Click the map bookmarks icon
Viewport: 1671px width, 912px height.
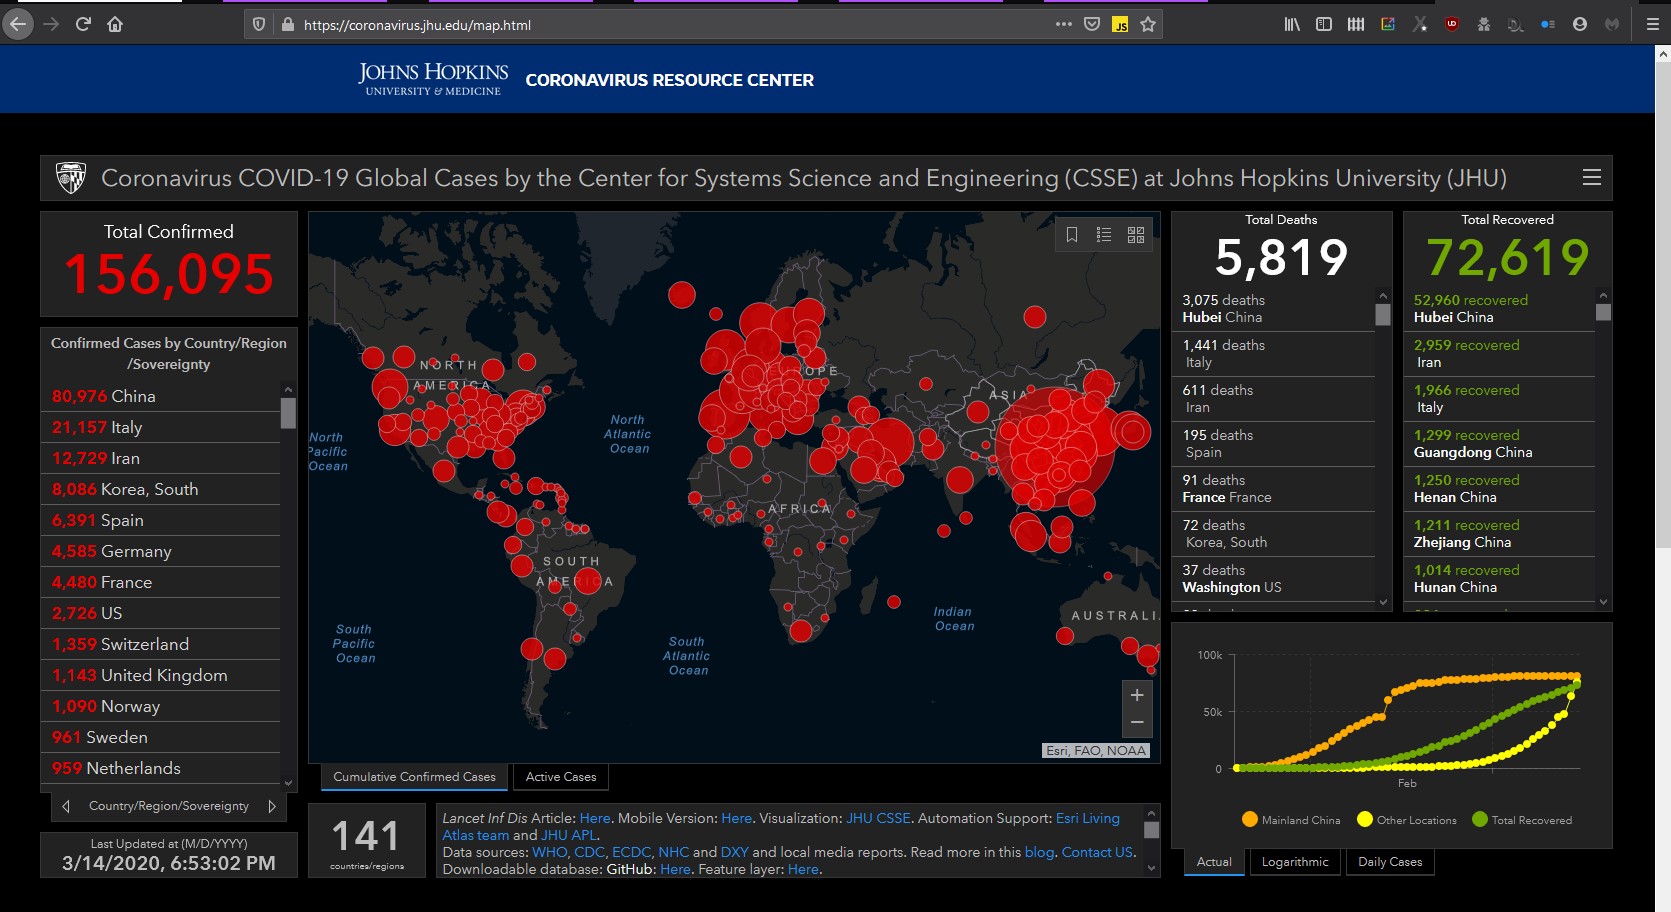pyautogui.click(x=1071, y=235)
